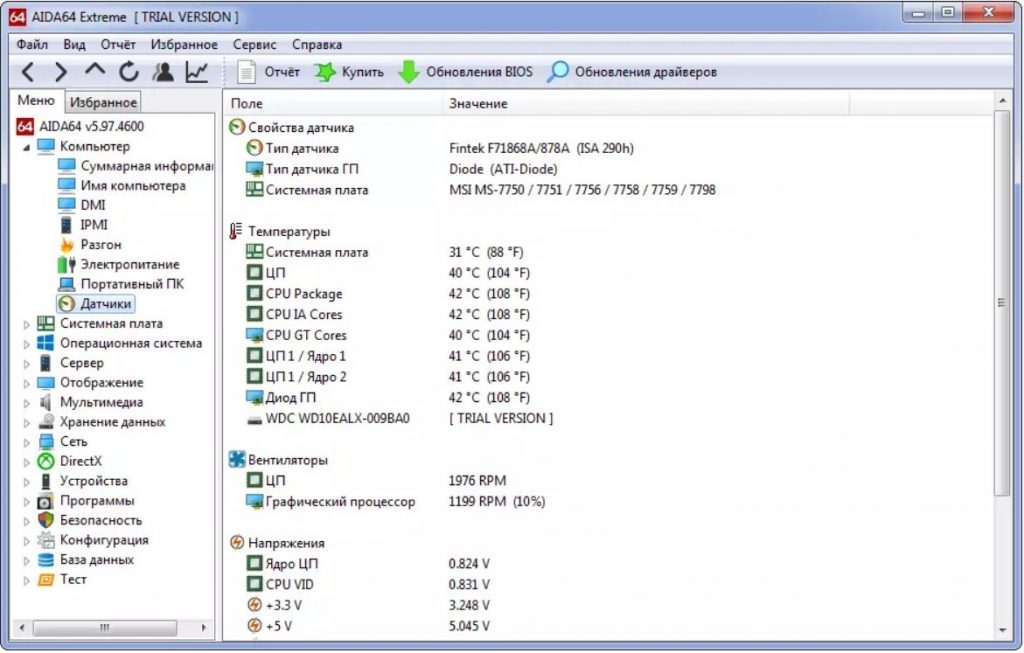Click the Конфигурация gears icon

pos(46,540)
